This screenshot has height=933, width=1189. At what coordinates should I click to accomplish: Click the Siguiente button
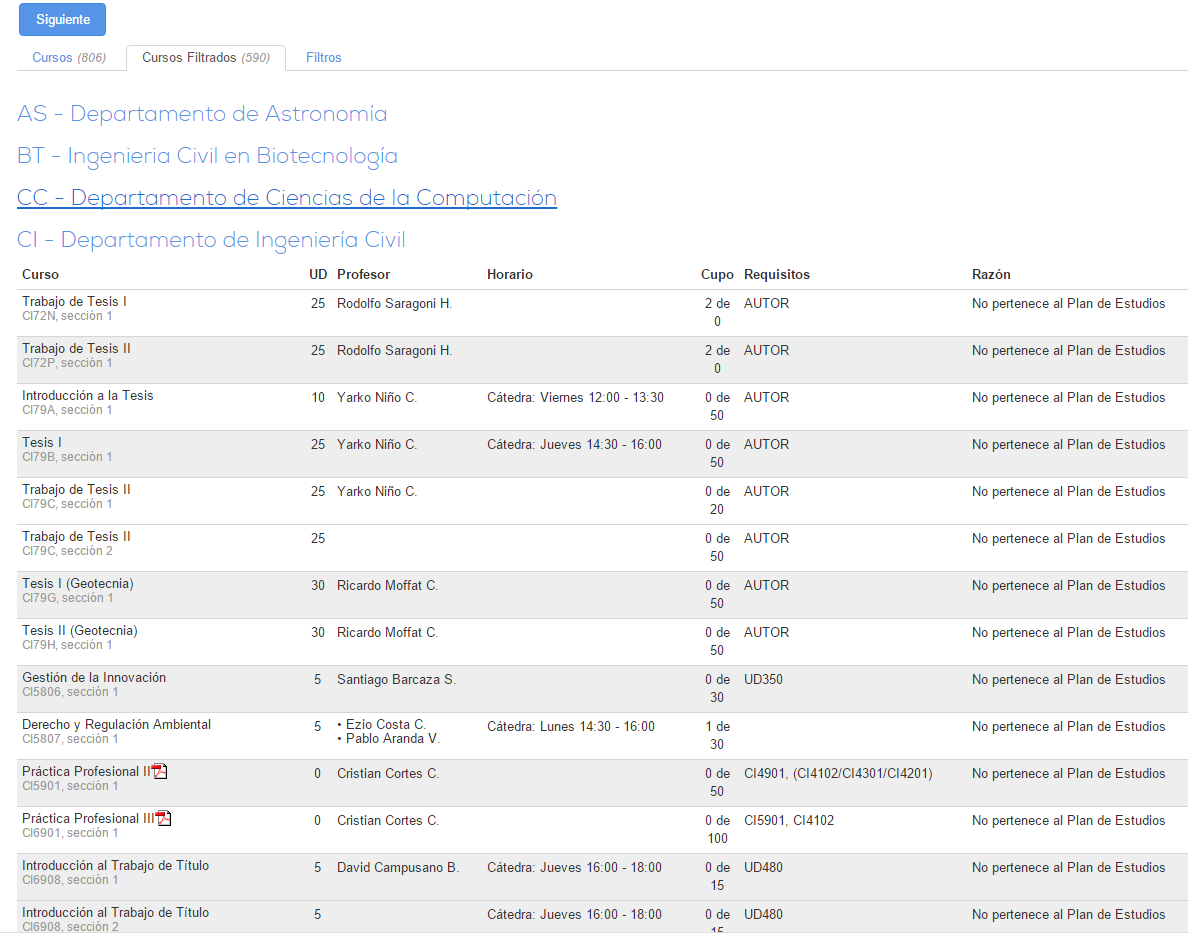(62, 20)
